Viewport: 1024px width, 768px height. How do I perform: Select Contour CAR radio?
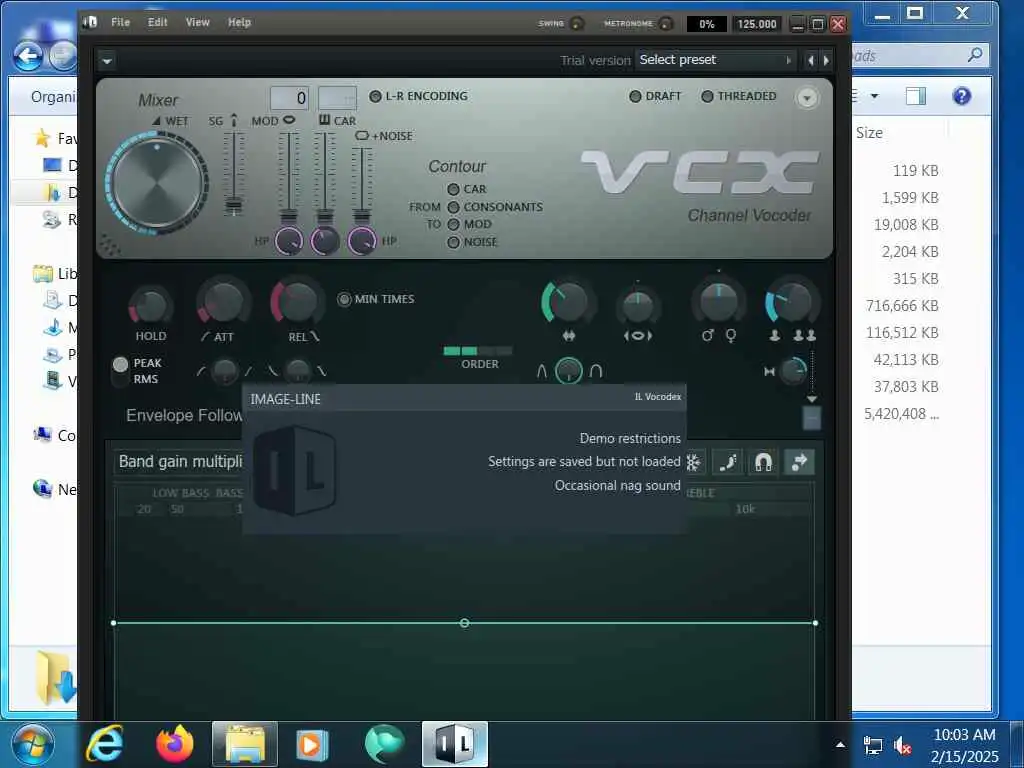coord(453,189)
